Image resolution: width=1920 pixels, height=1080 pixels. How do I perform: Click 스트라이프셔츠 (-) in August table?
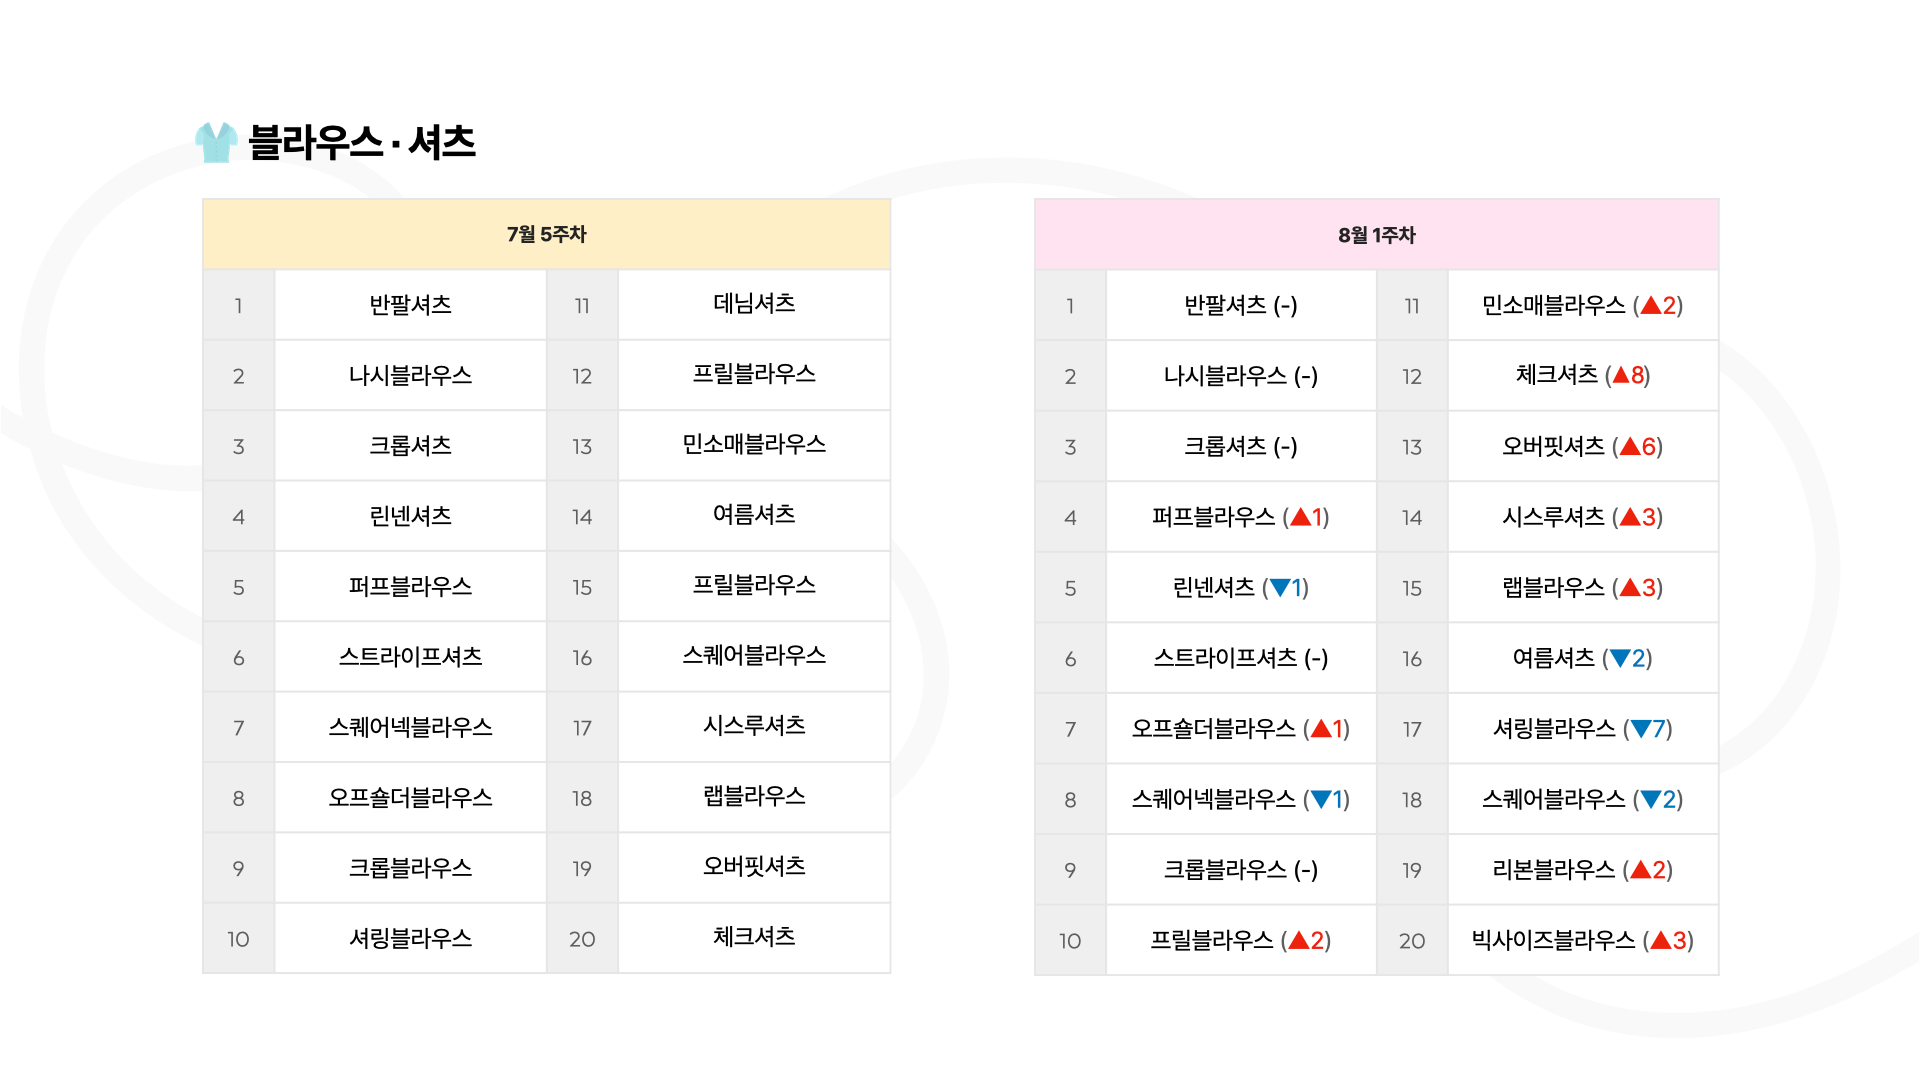(1241, 658)
